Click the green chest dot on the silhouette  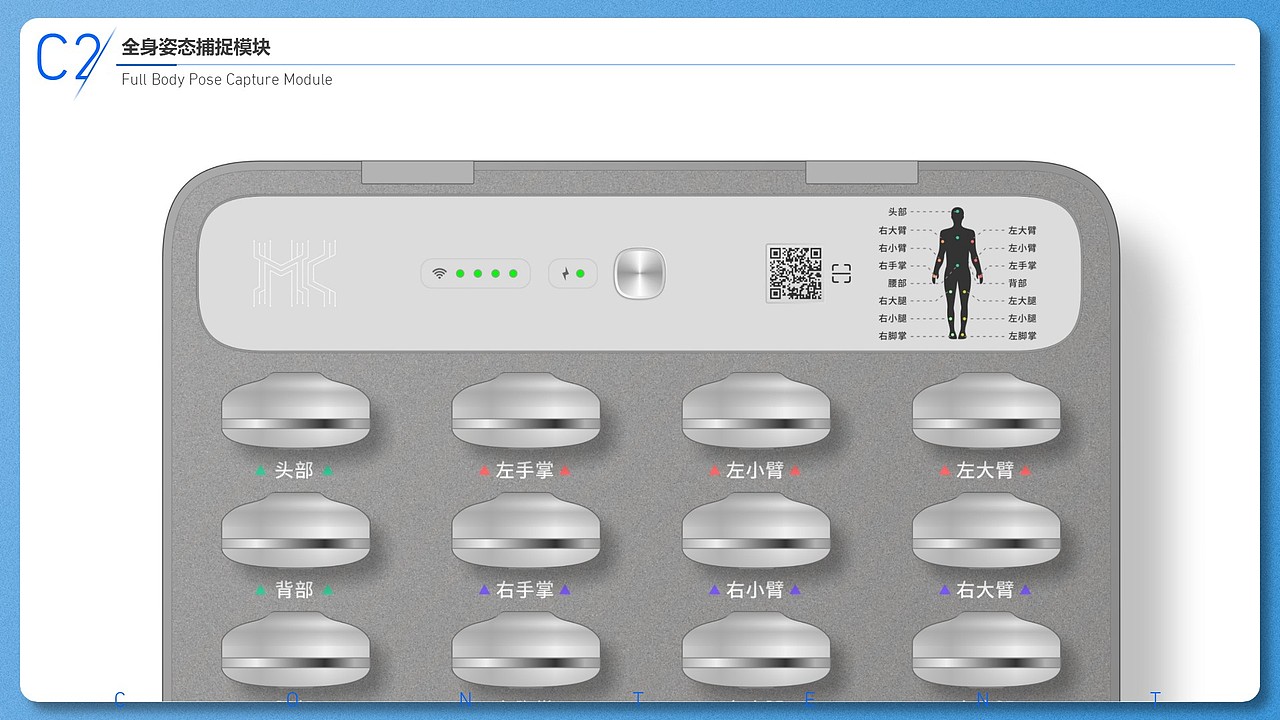(x=958, y=238)
